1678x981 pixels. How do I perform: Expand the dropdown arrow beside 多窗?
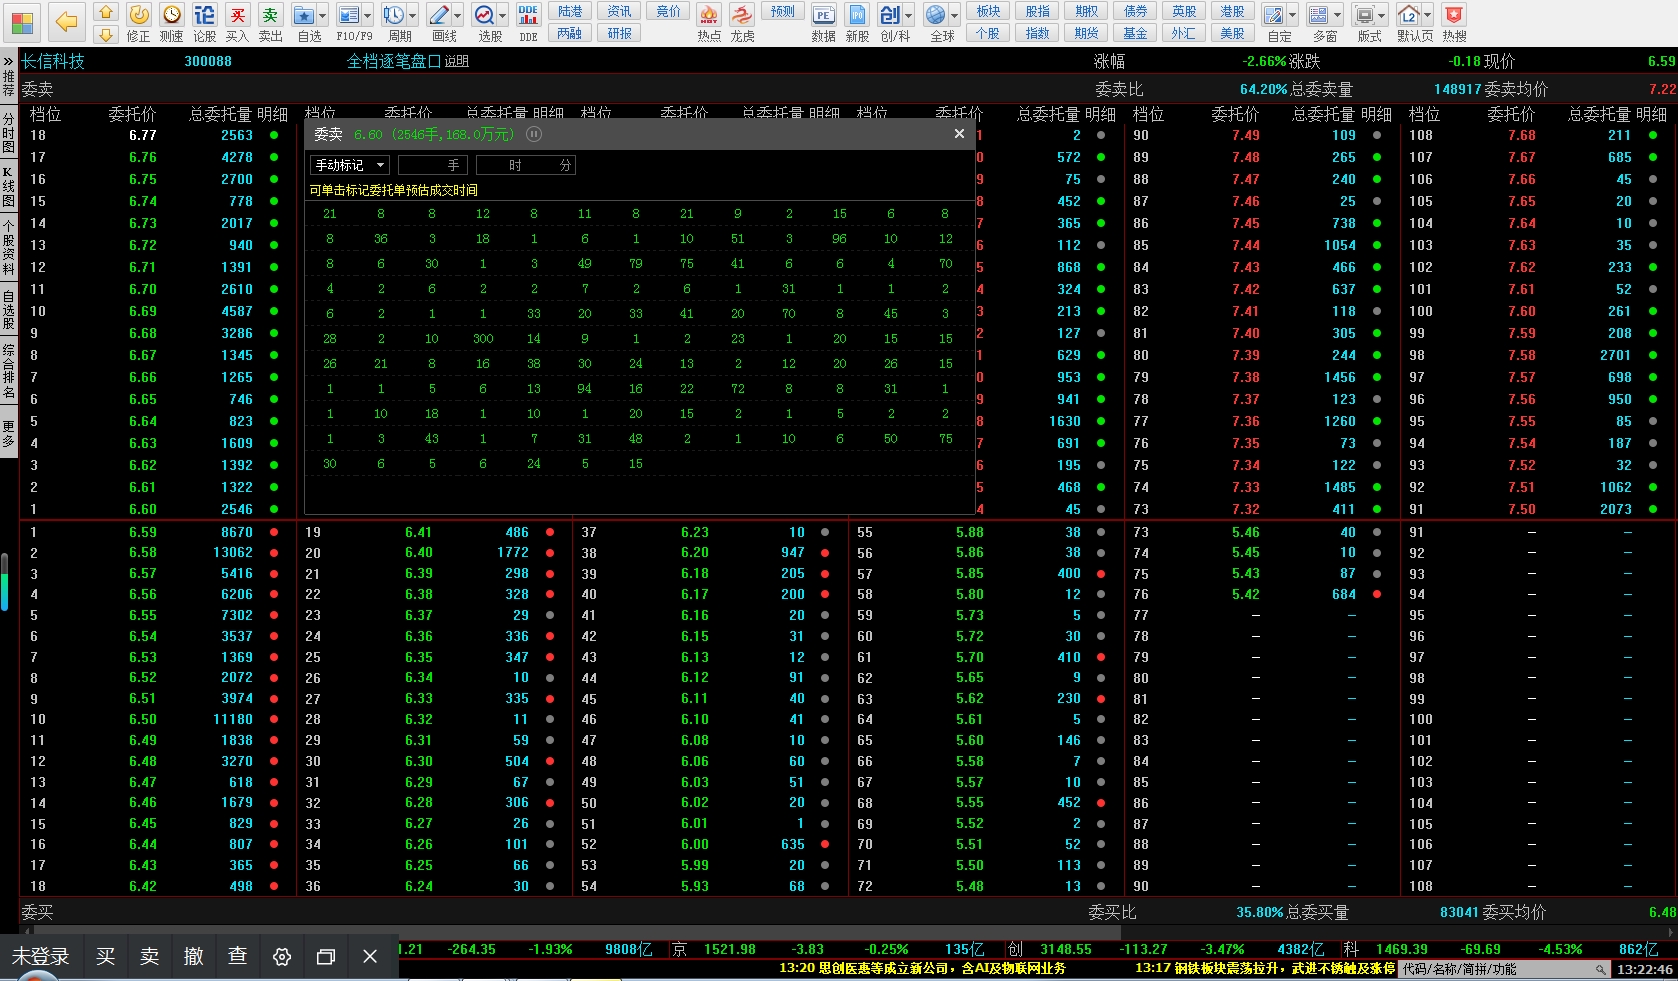pos(1338,15)
